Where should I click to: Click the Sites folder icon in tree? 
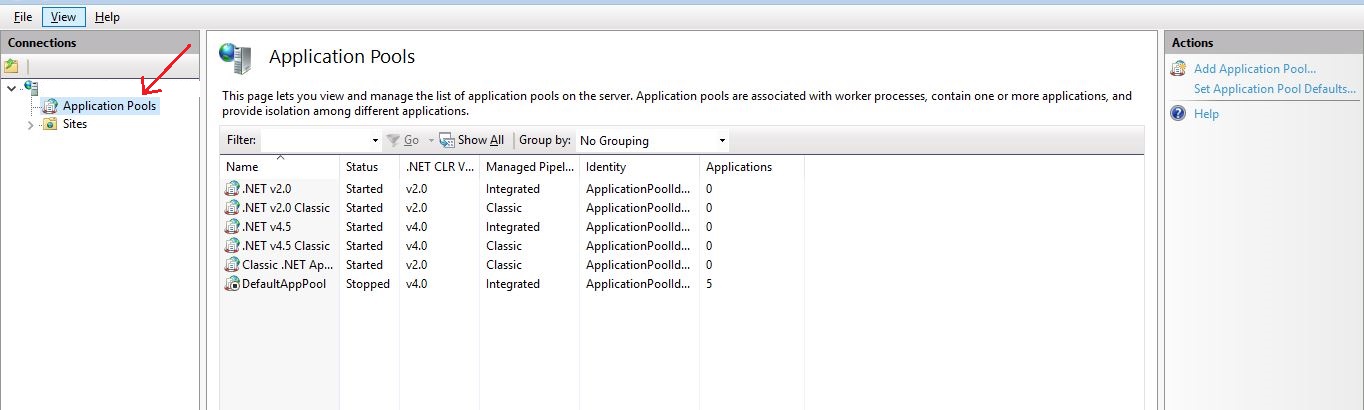tap(50, 124)
